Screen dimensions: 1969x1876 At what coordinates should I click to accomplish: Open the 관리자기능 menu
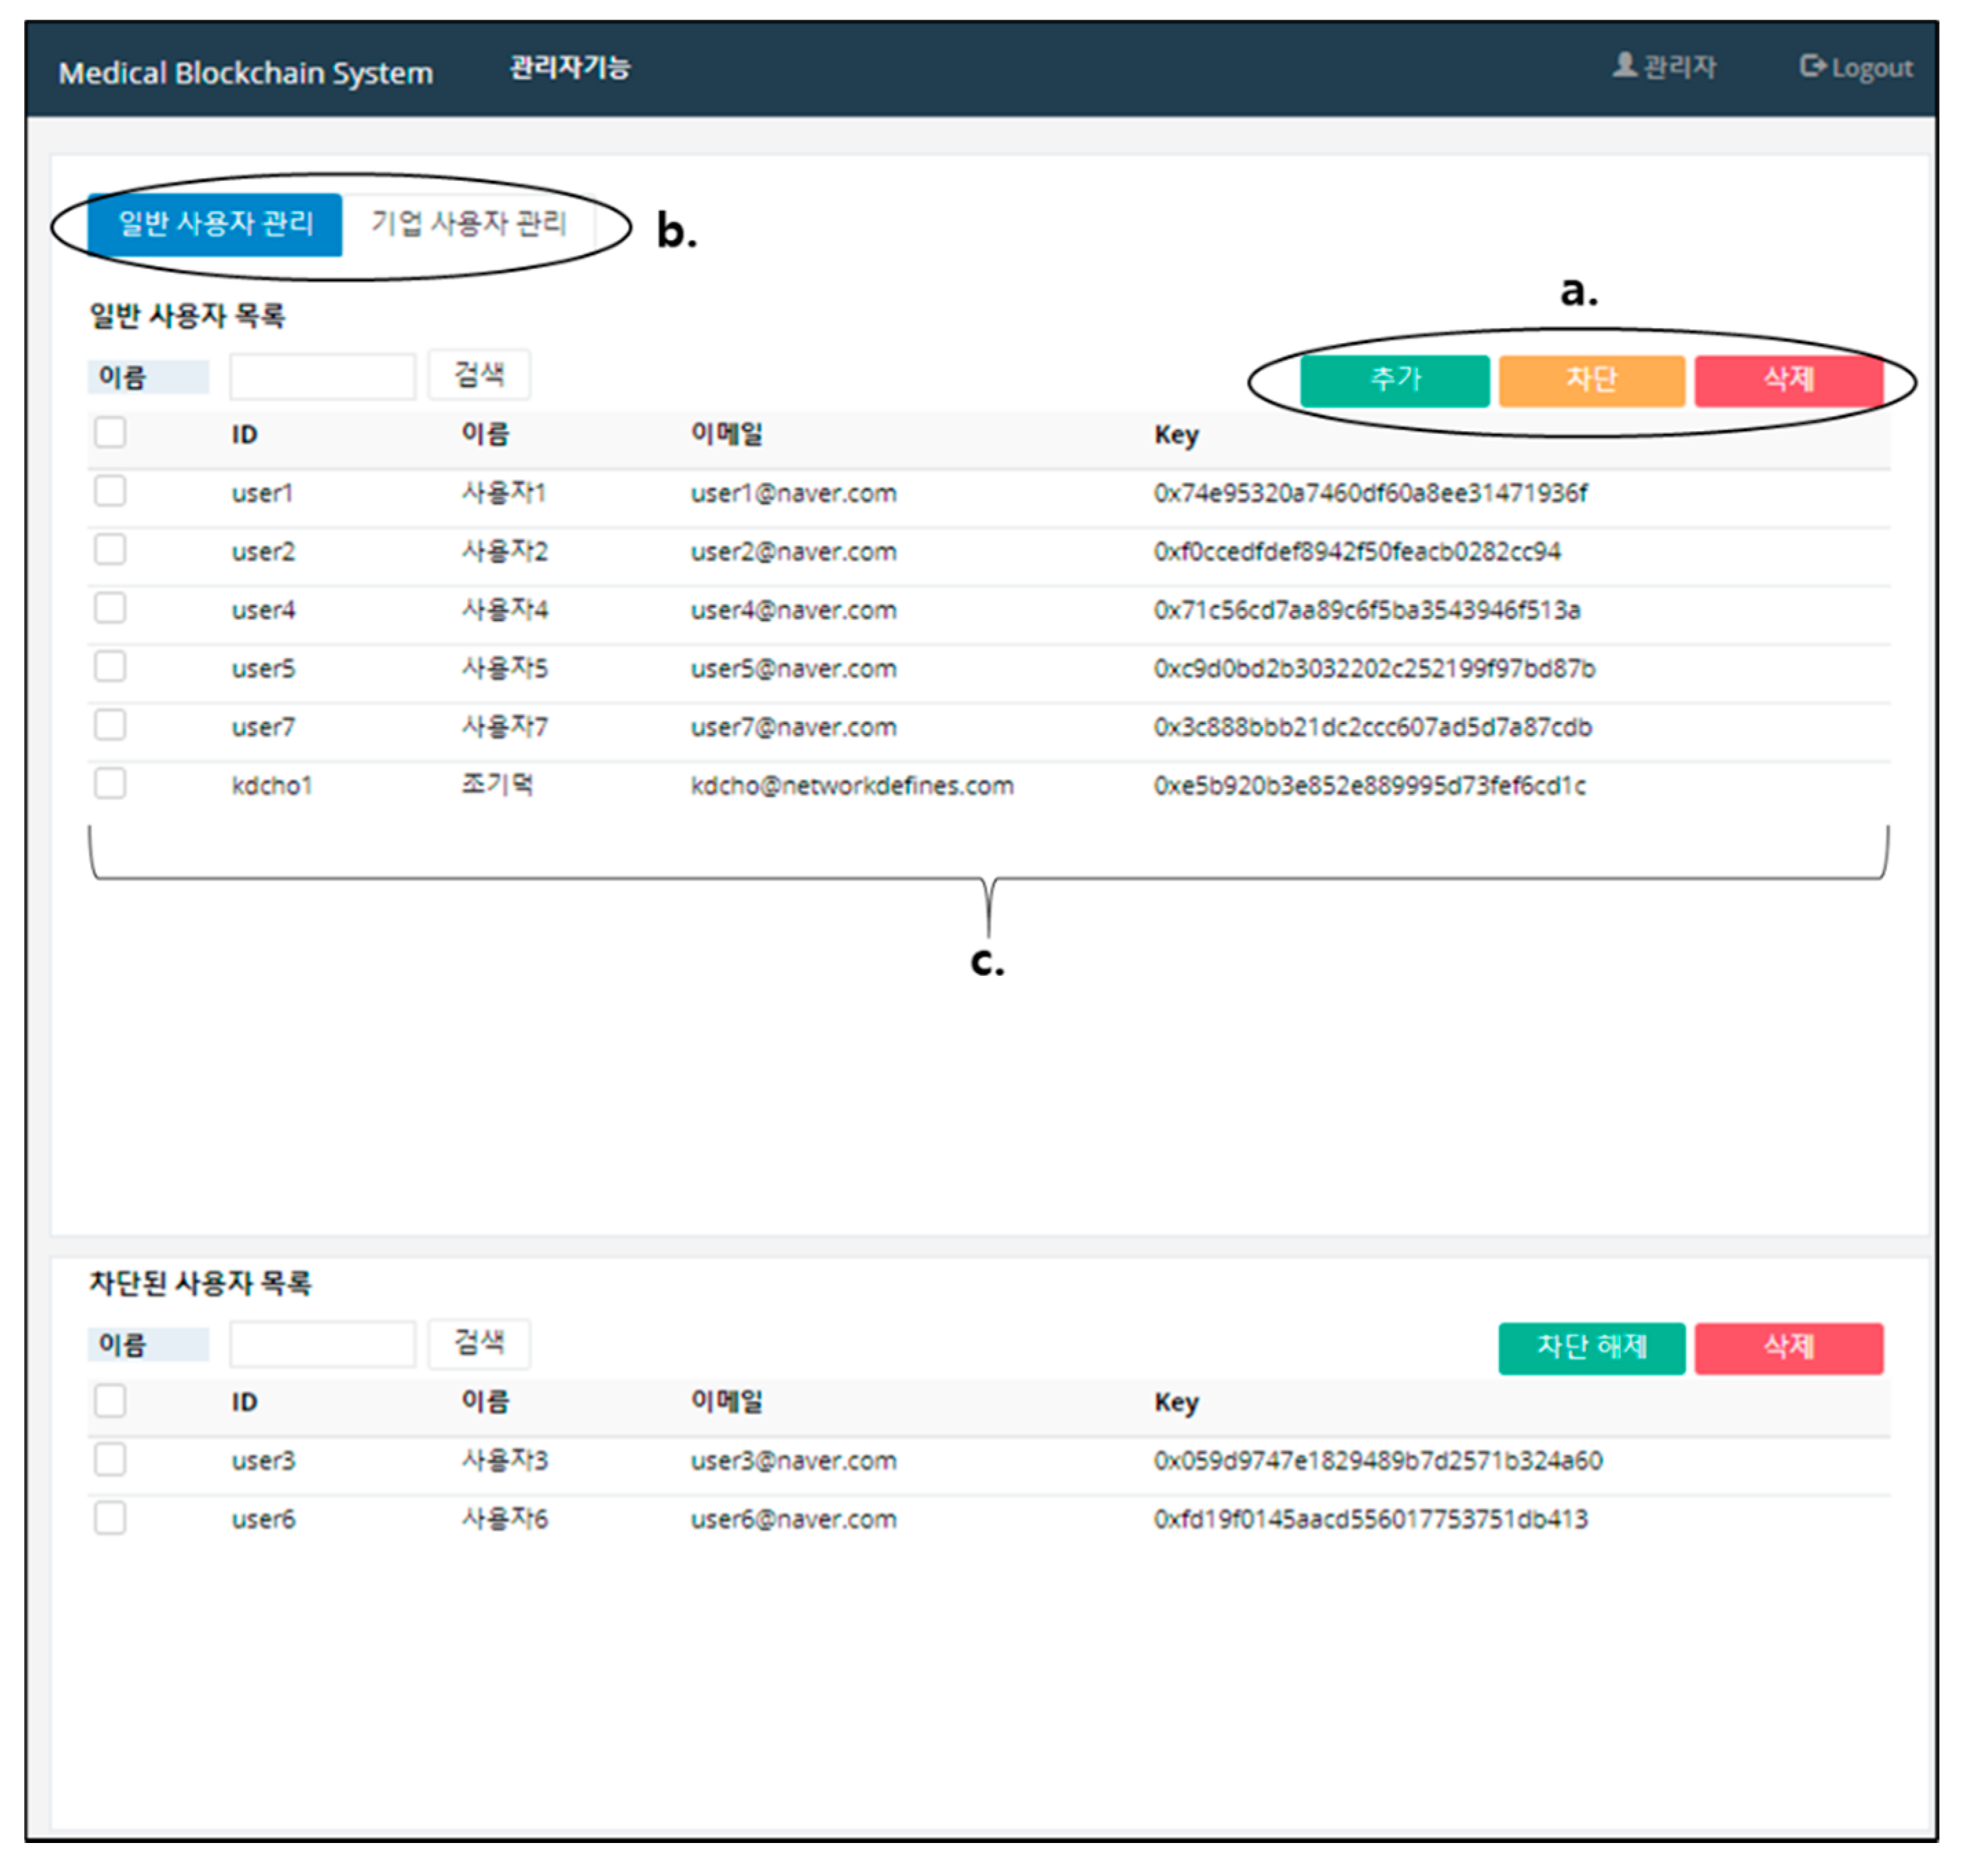pyautogui.click(x=570, y=68)
